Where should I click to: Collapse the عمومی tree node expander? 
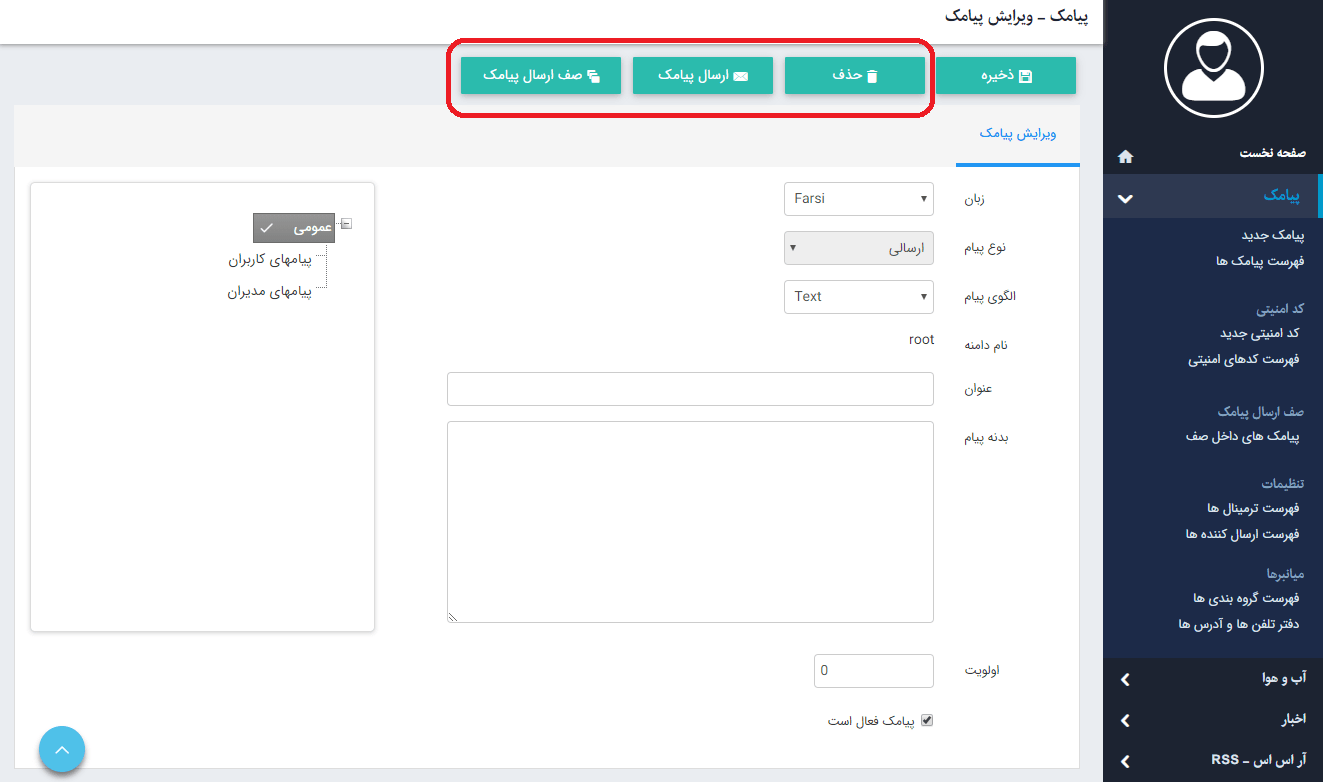[x=346, y=224]
